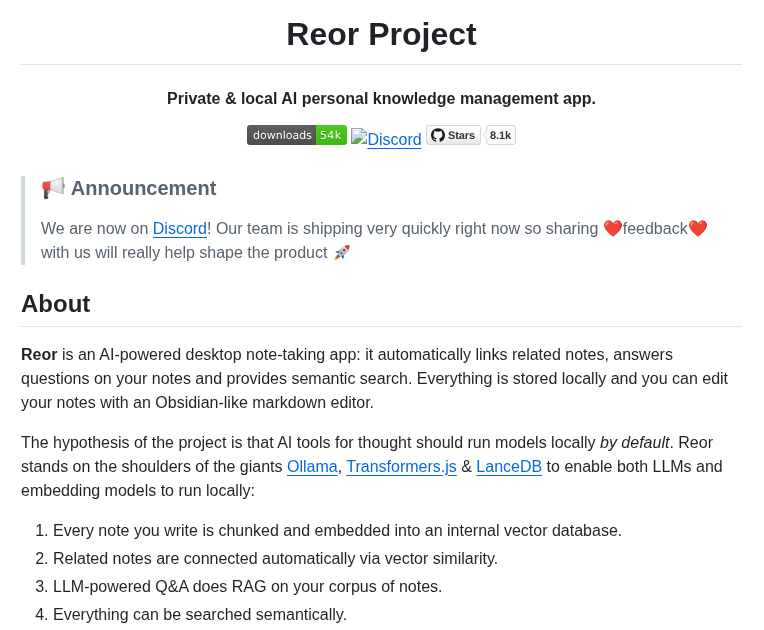Viewport: 764px width, 630px height.
Task: Click the GitHub octocat icon
Action: pyautogui.click(x=438, y=135)
